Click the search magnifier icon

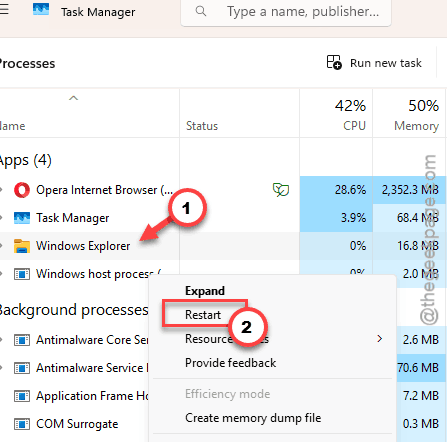201,11
